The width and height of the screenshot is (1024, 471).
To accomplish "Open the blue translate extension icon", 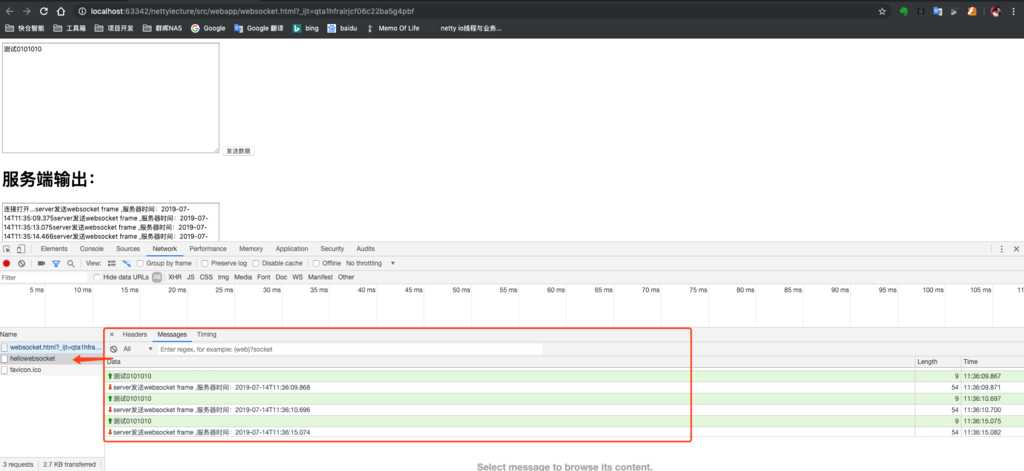I will (938, 11).
